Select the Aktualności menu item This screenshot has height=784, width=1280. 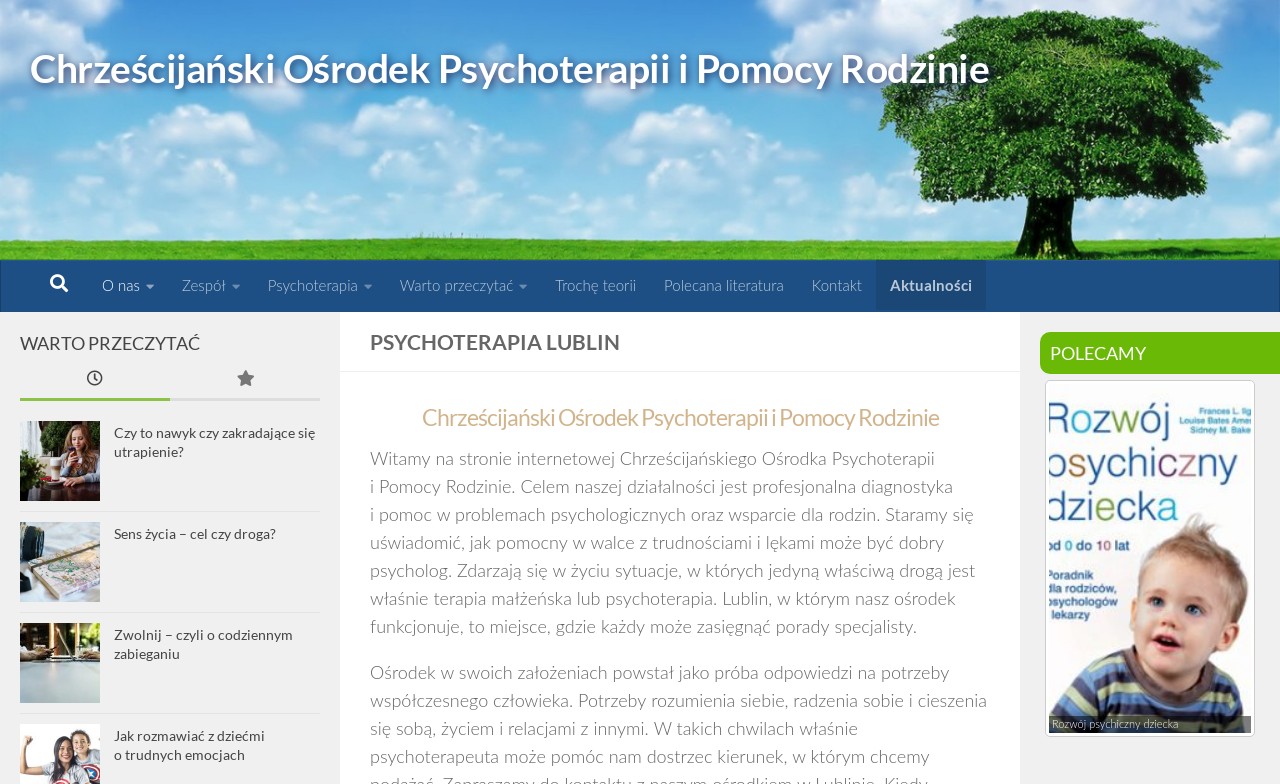930,286
